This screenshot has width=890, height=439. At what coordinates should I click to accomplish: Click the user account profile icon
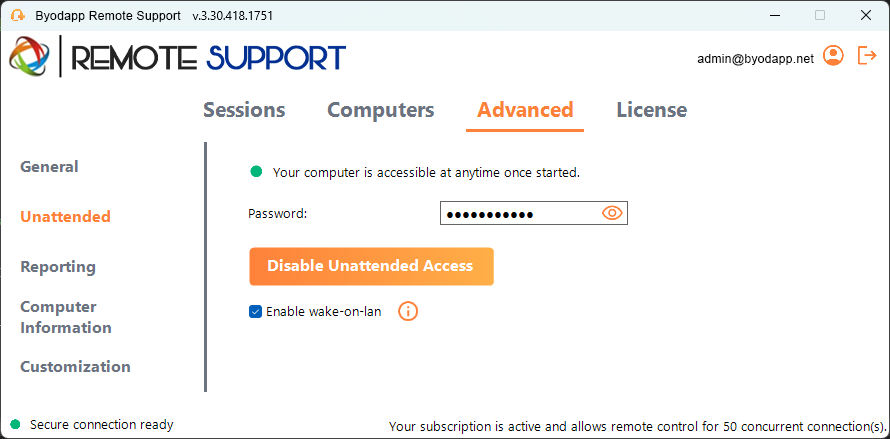tap(833, 56)
